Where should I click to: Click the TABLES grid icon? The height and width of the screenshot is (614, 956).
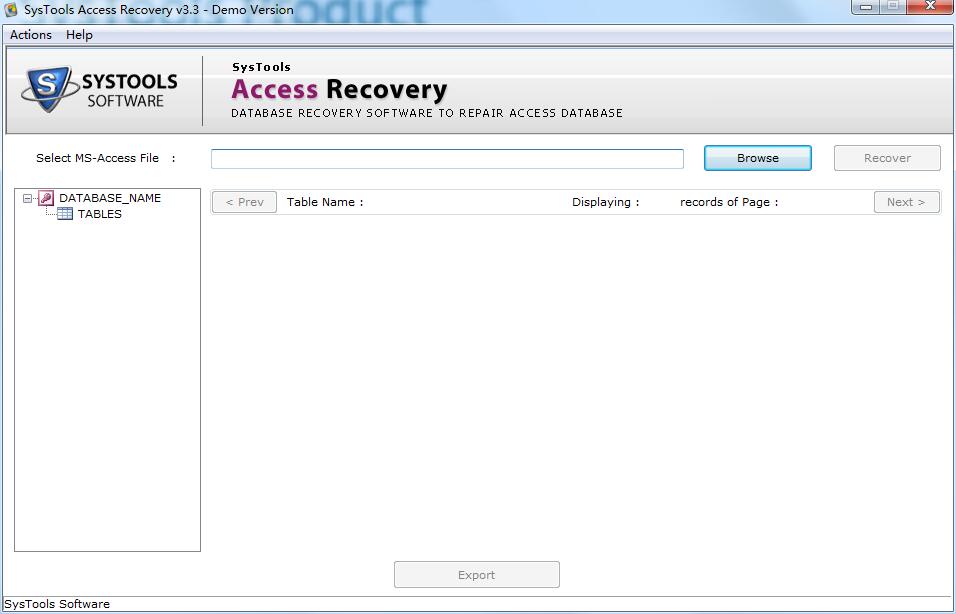point(65,214)
